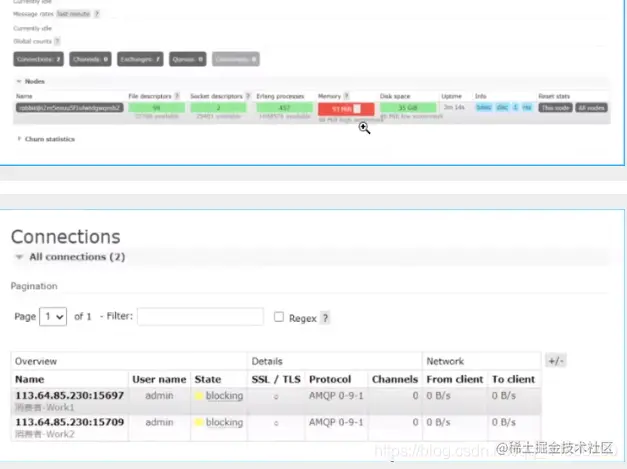
Task: Click the basic info tag in Nodes row
Action: pyautogui.click(x=484, y=108)
